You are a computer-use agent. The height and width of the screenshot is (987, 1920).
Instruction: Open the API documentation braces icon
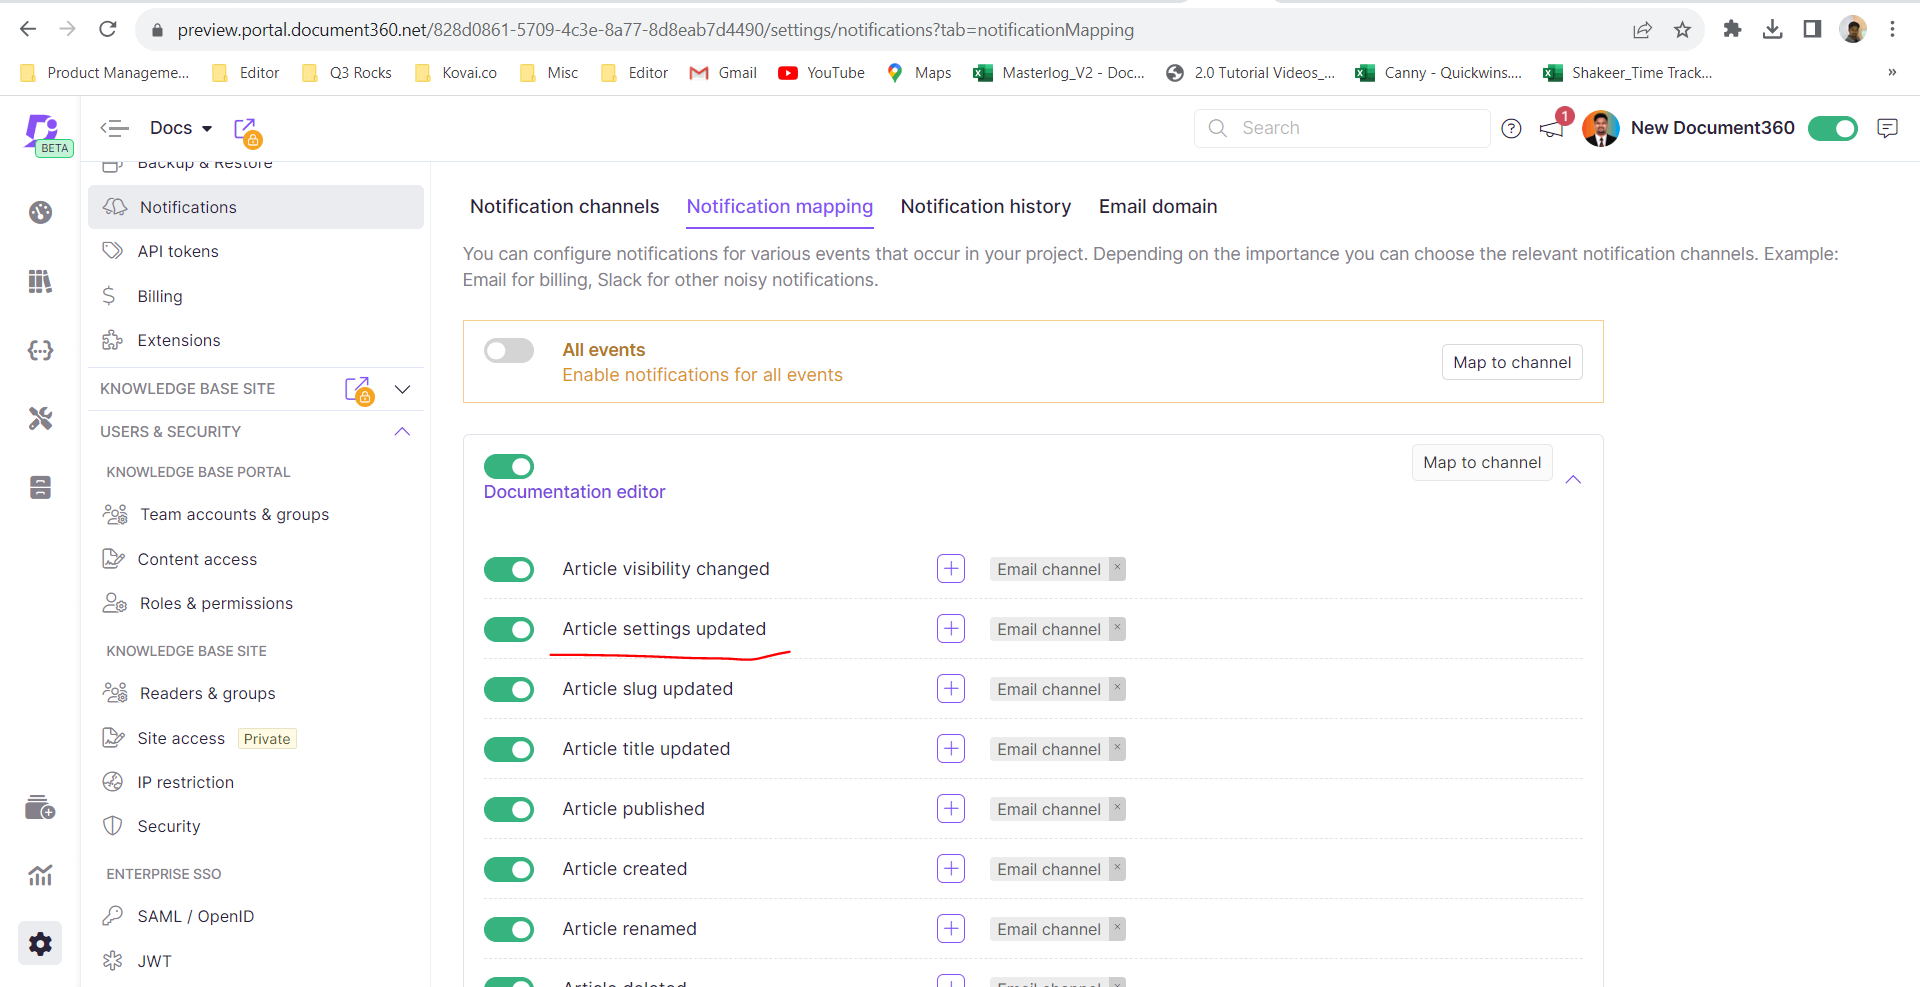coord(40,350)
